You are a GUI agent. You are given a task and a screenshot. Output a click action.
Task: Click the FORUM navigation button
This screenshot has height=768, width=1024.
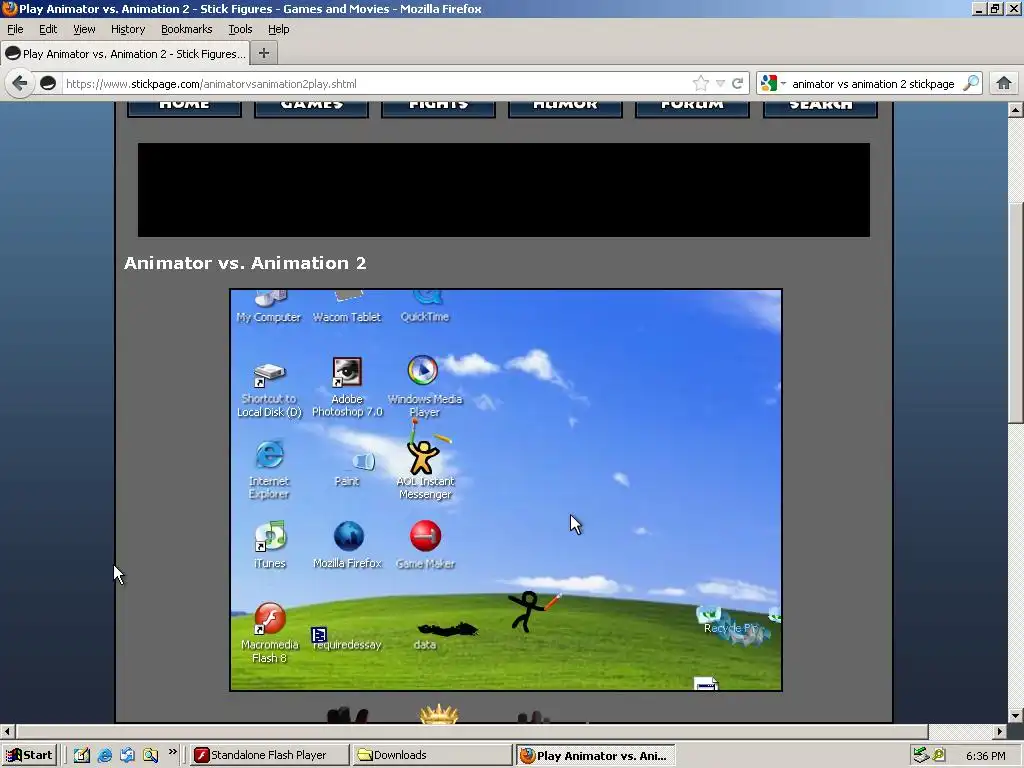tap(692, 108)
